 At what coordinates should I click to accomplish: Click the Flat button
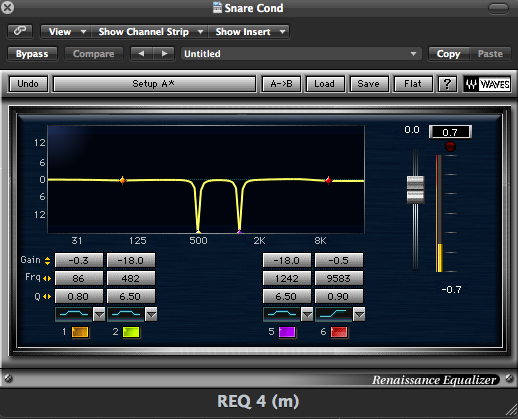tap(413, 84)
